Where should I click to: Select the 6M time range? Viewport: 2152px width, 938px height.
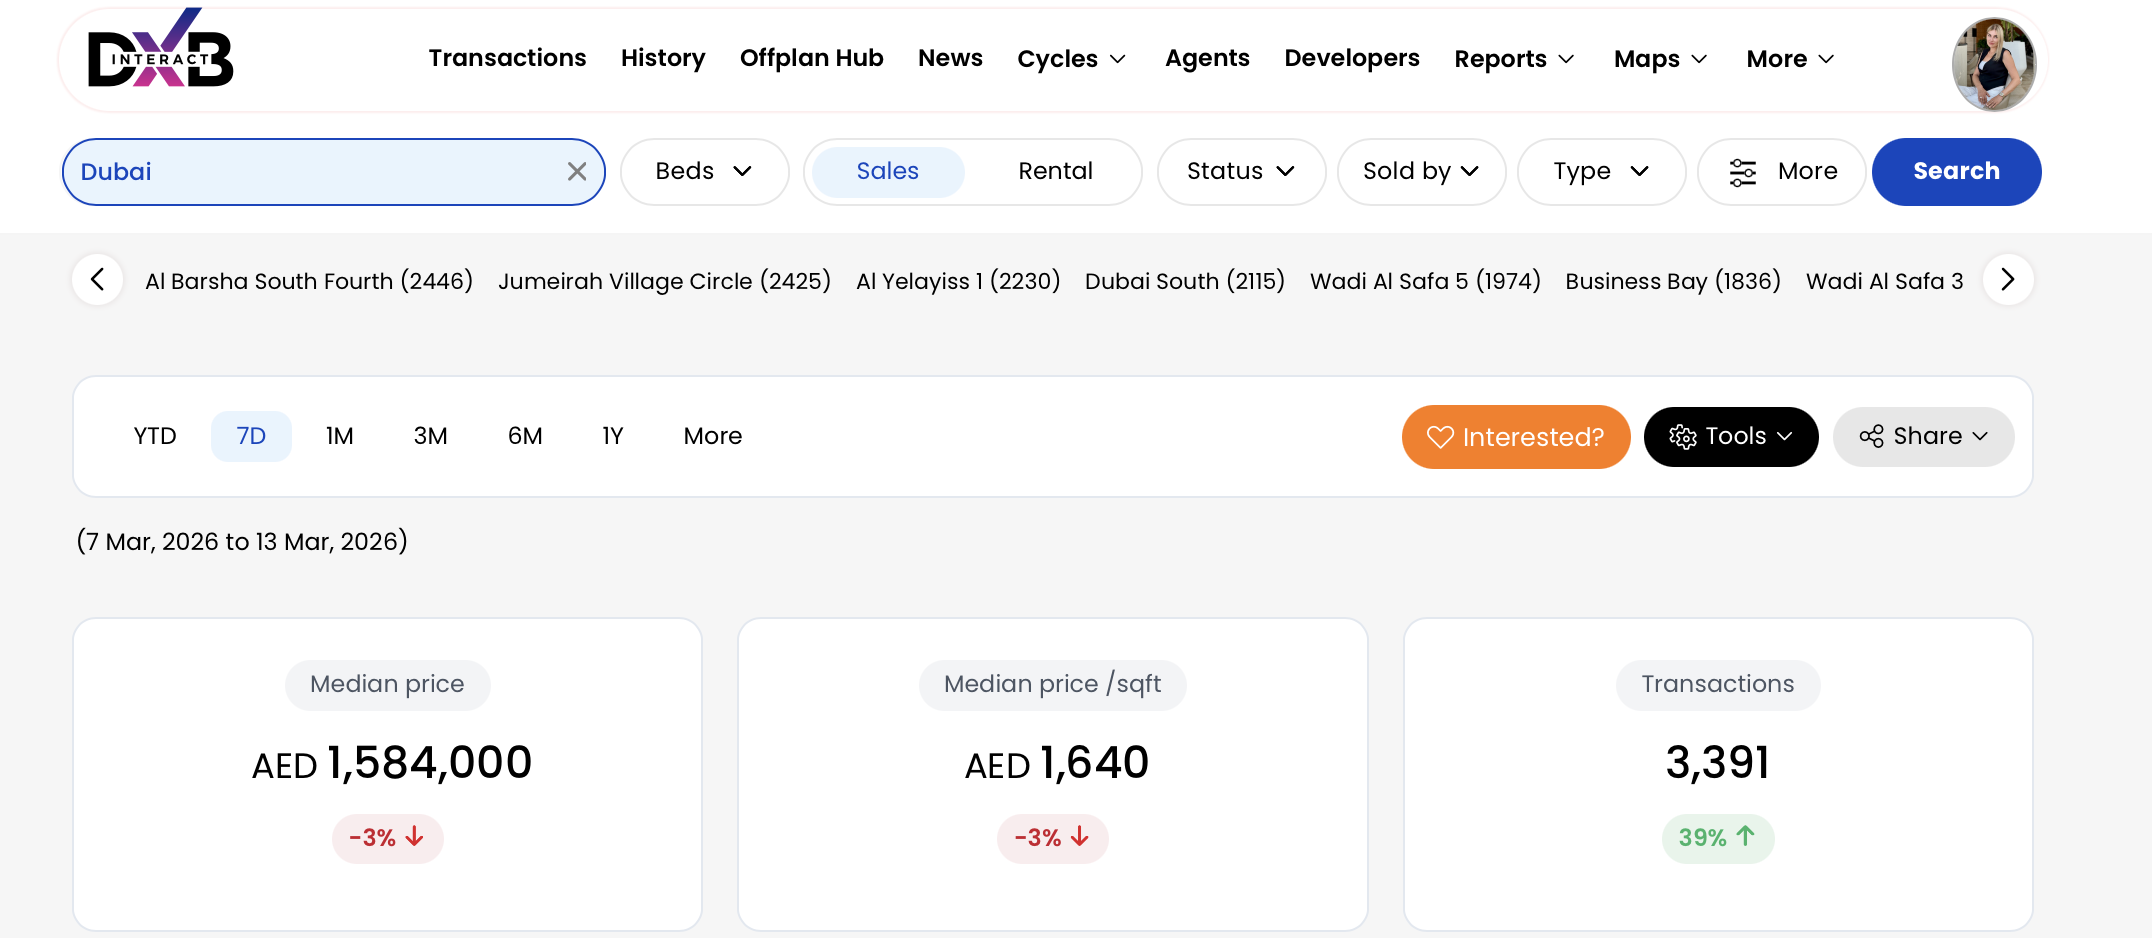click(525, 436)
